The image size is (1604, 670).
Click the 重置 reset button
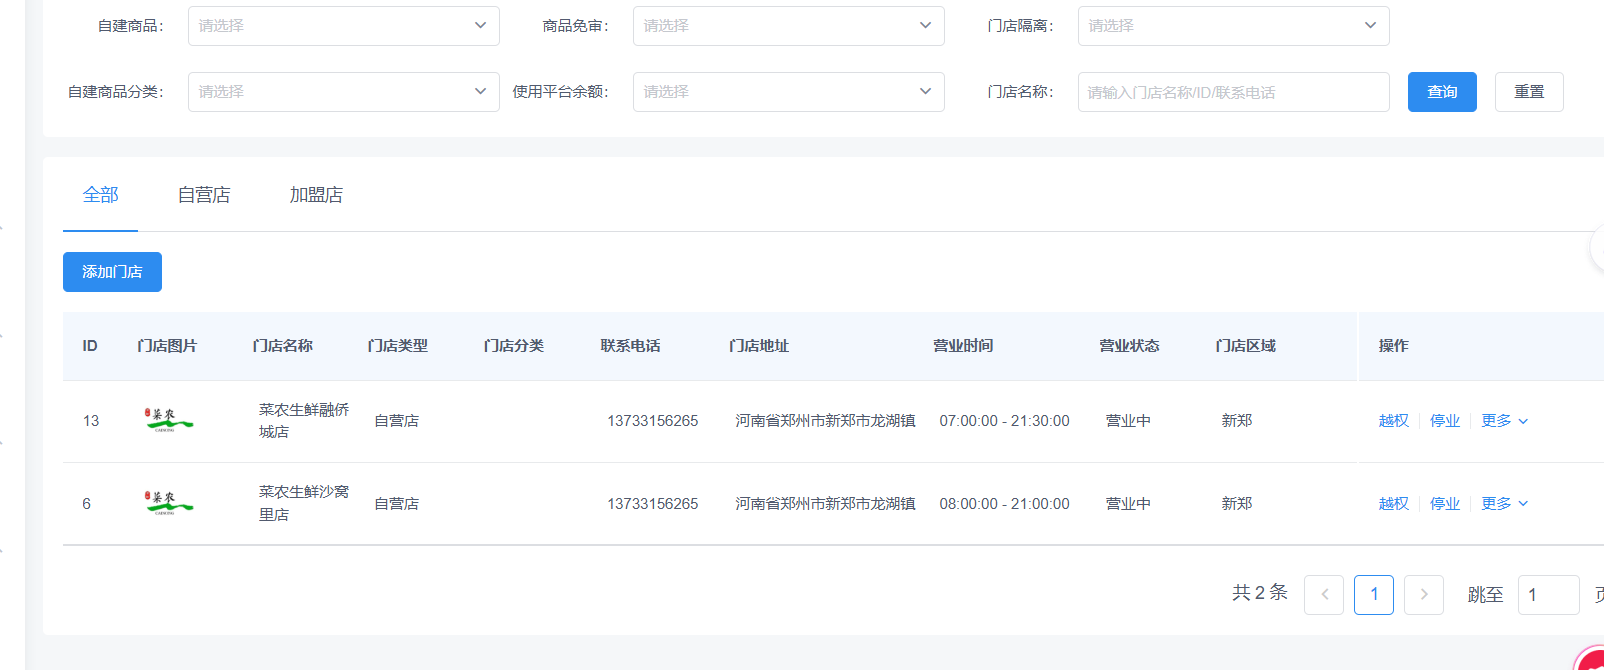tap(1528, 92)
